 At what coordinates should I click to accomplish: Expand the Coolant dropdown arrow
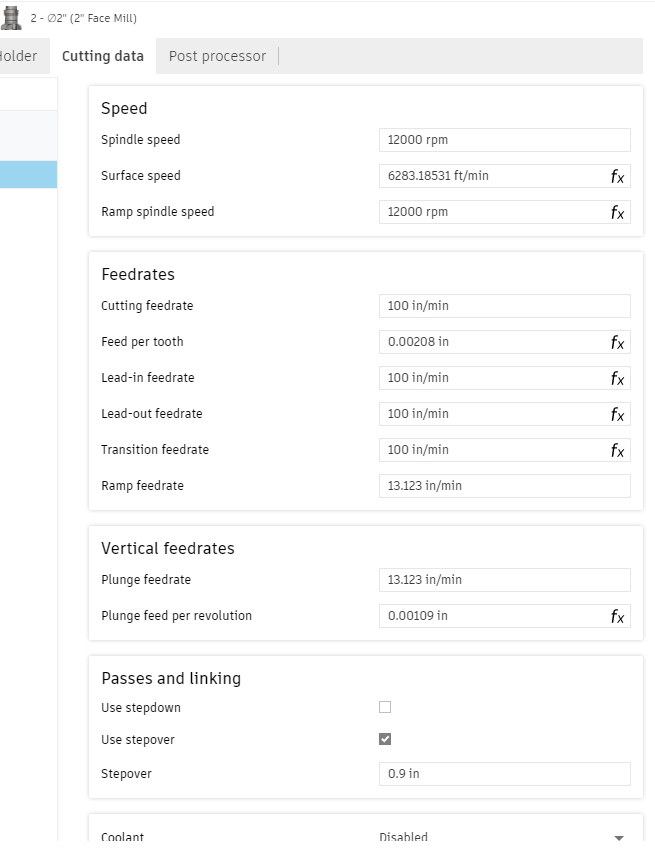619,838
